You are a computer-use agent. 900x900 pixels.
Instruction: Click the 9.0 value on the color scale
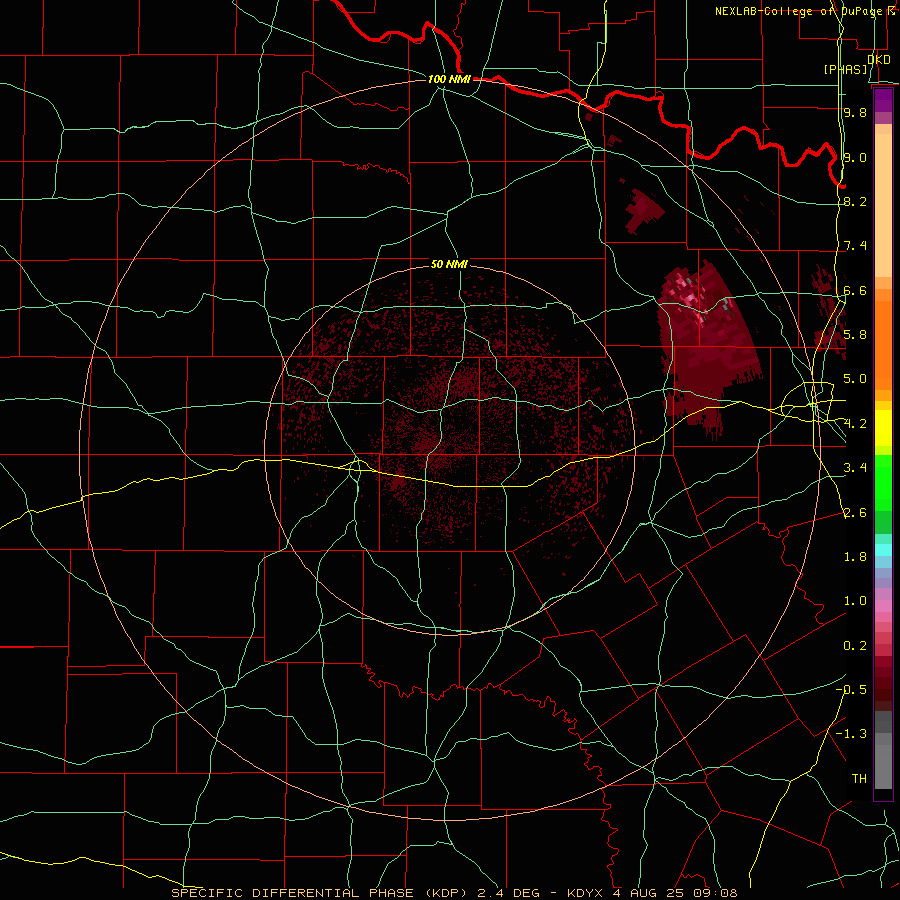855,157
